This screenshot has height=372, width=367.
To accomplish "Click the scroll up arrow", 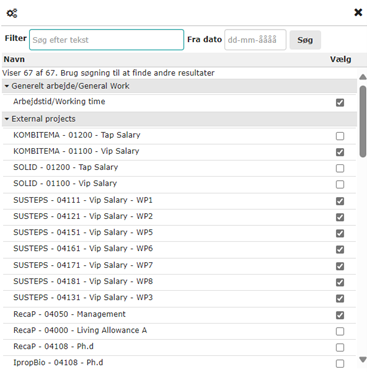I will pyautogui.click(x=363, y=77).
